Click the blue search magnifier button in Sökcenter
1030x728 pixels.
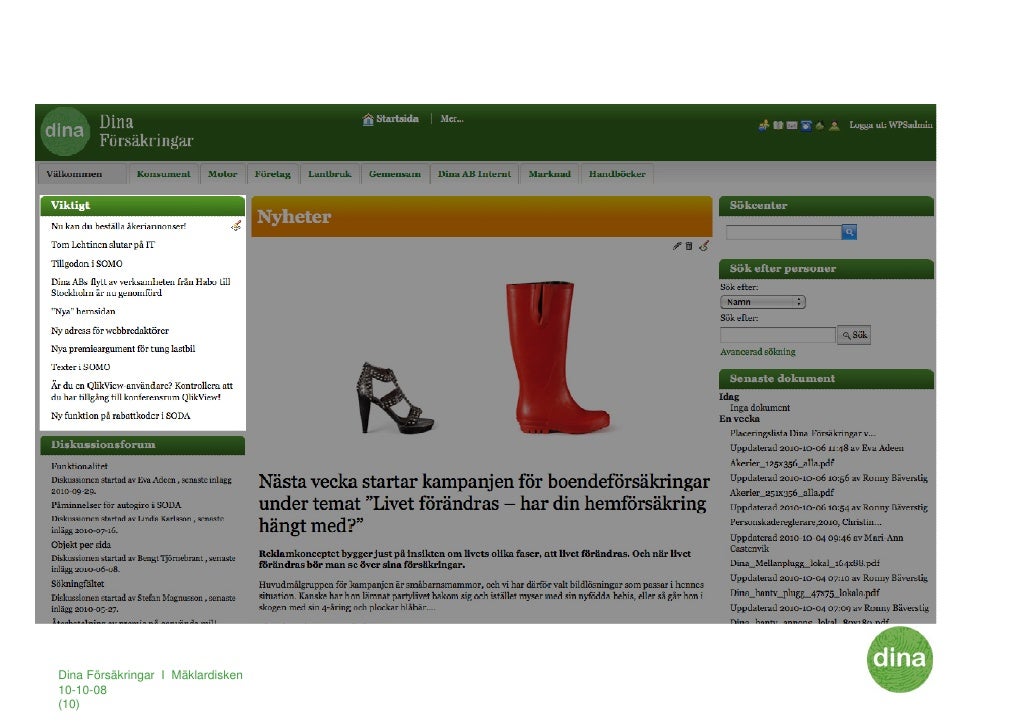pos(849,232)
